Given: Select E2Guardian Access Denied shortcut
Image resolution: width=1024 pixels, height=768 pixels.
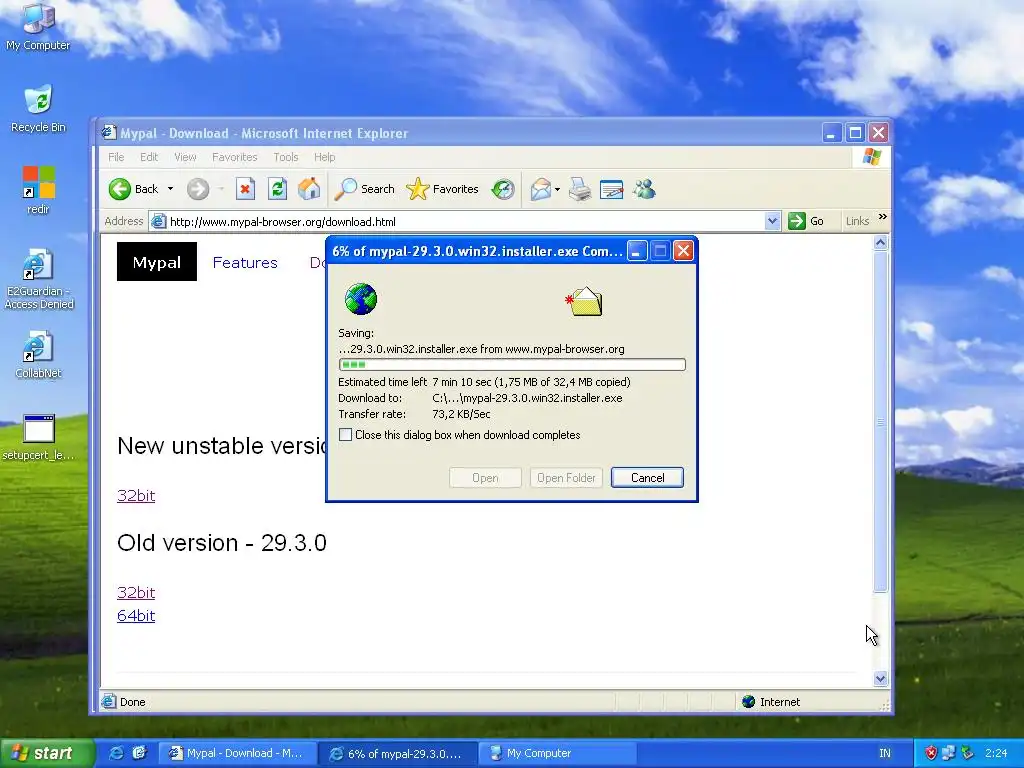Looking at the screenshot, I should point(39,279).
